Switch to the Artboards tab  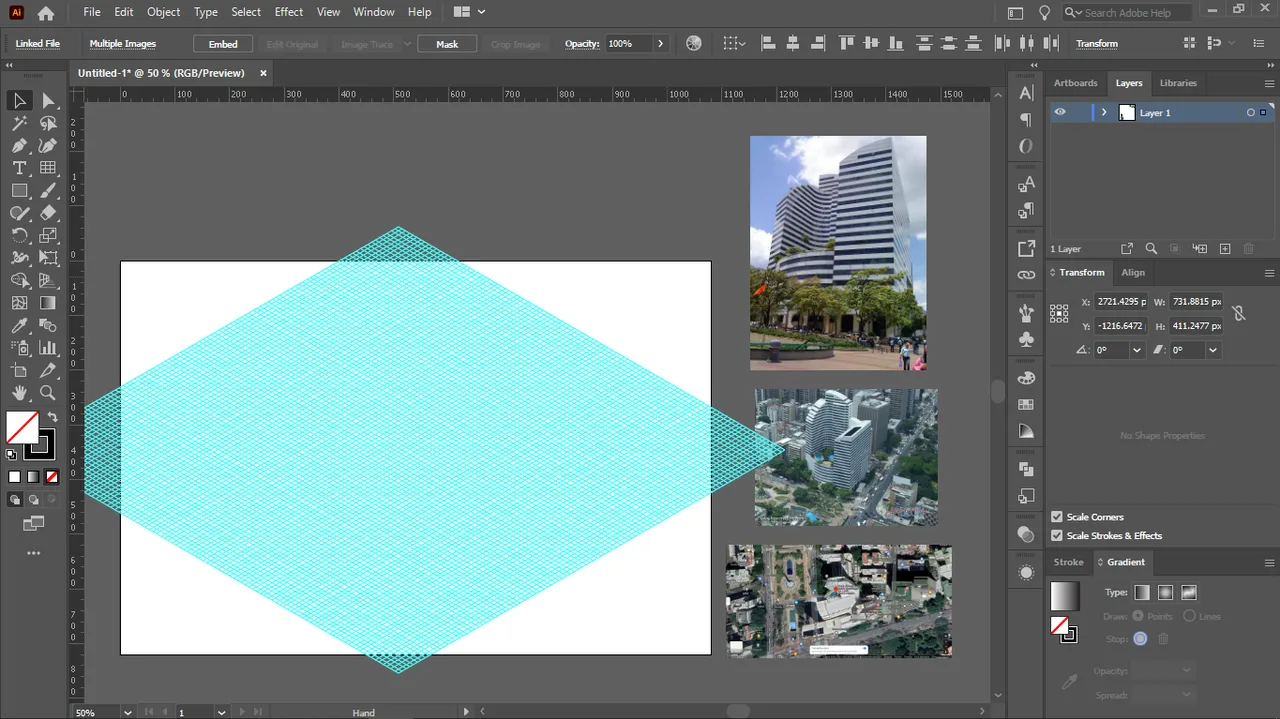pos(1075,83)
